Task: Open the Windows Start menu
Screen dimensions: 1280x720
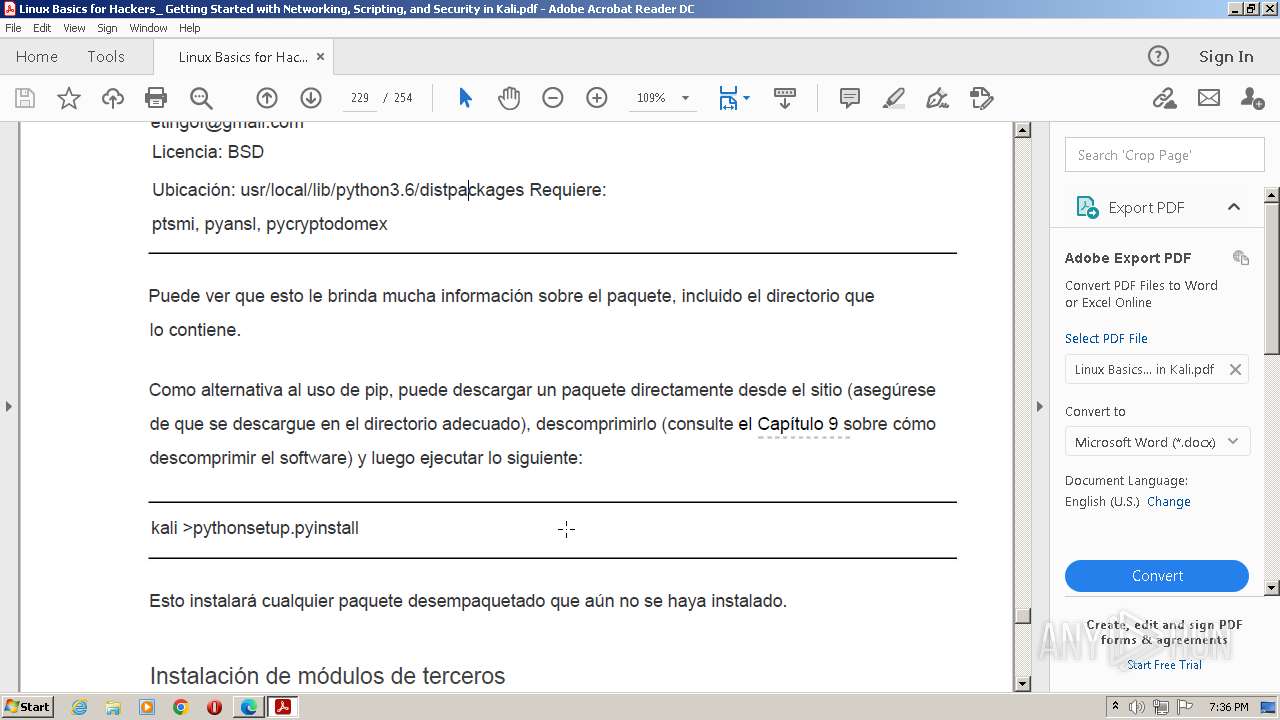Action: coord(27,707)
